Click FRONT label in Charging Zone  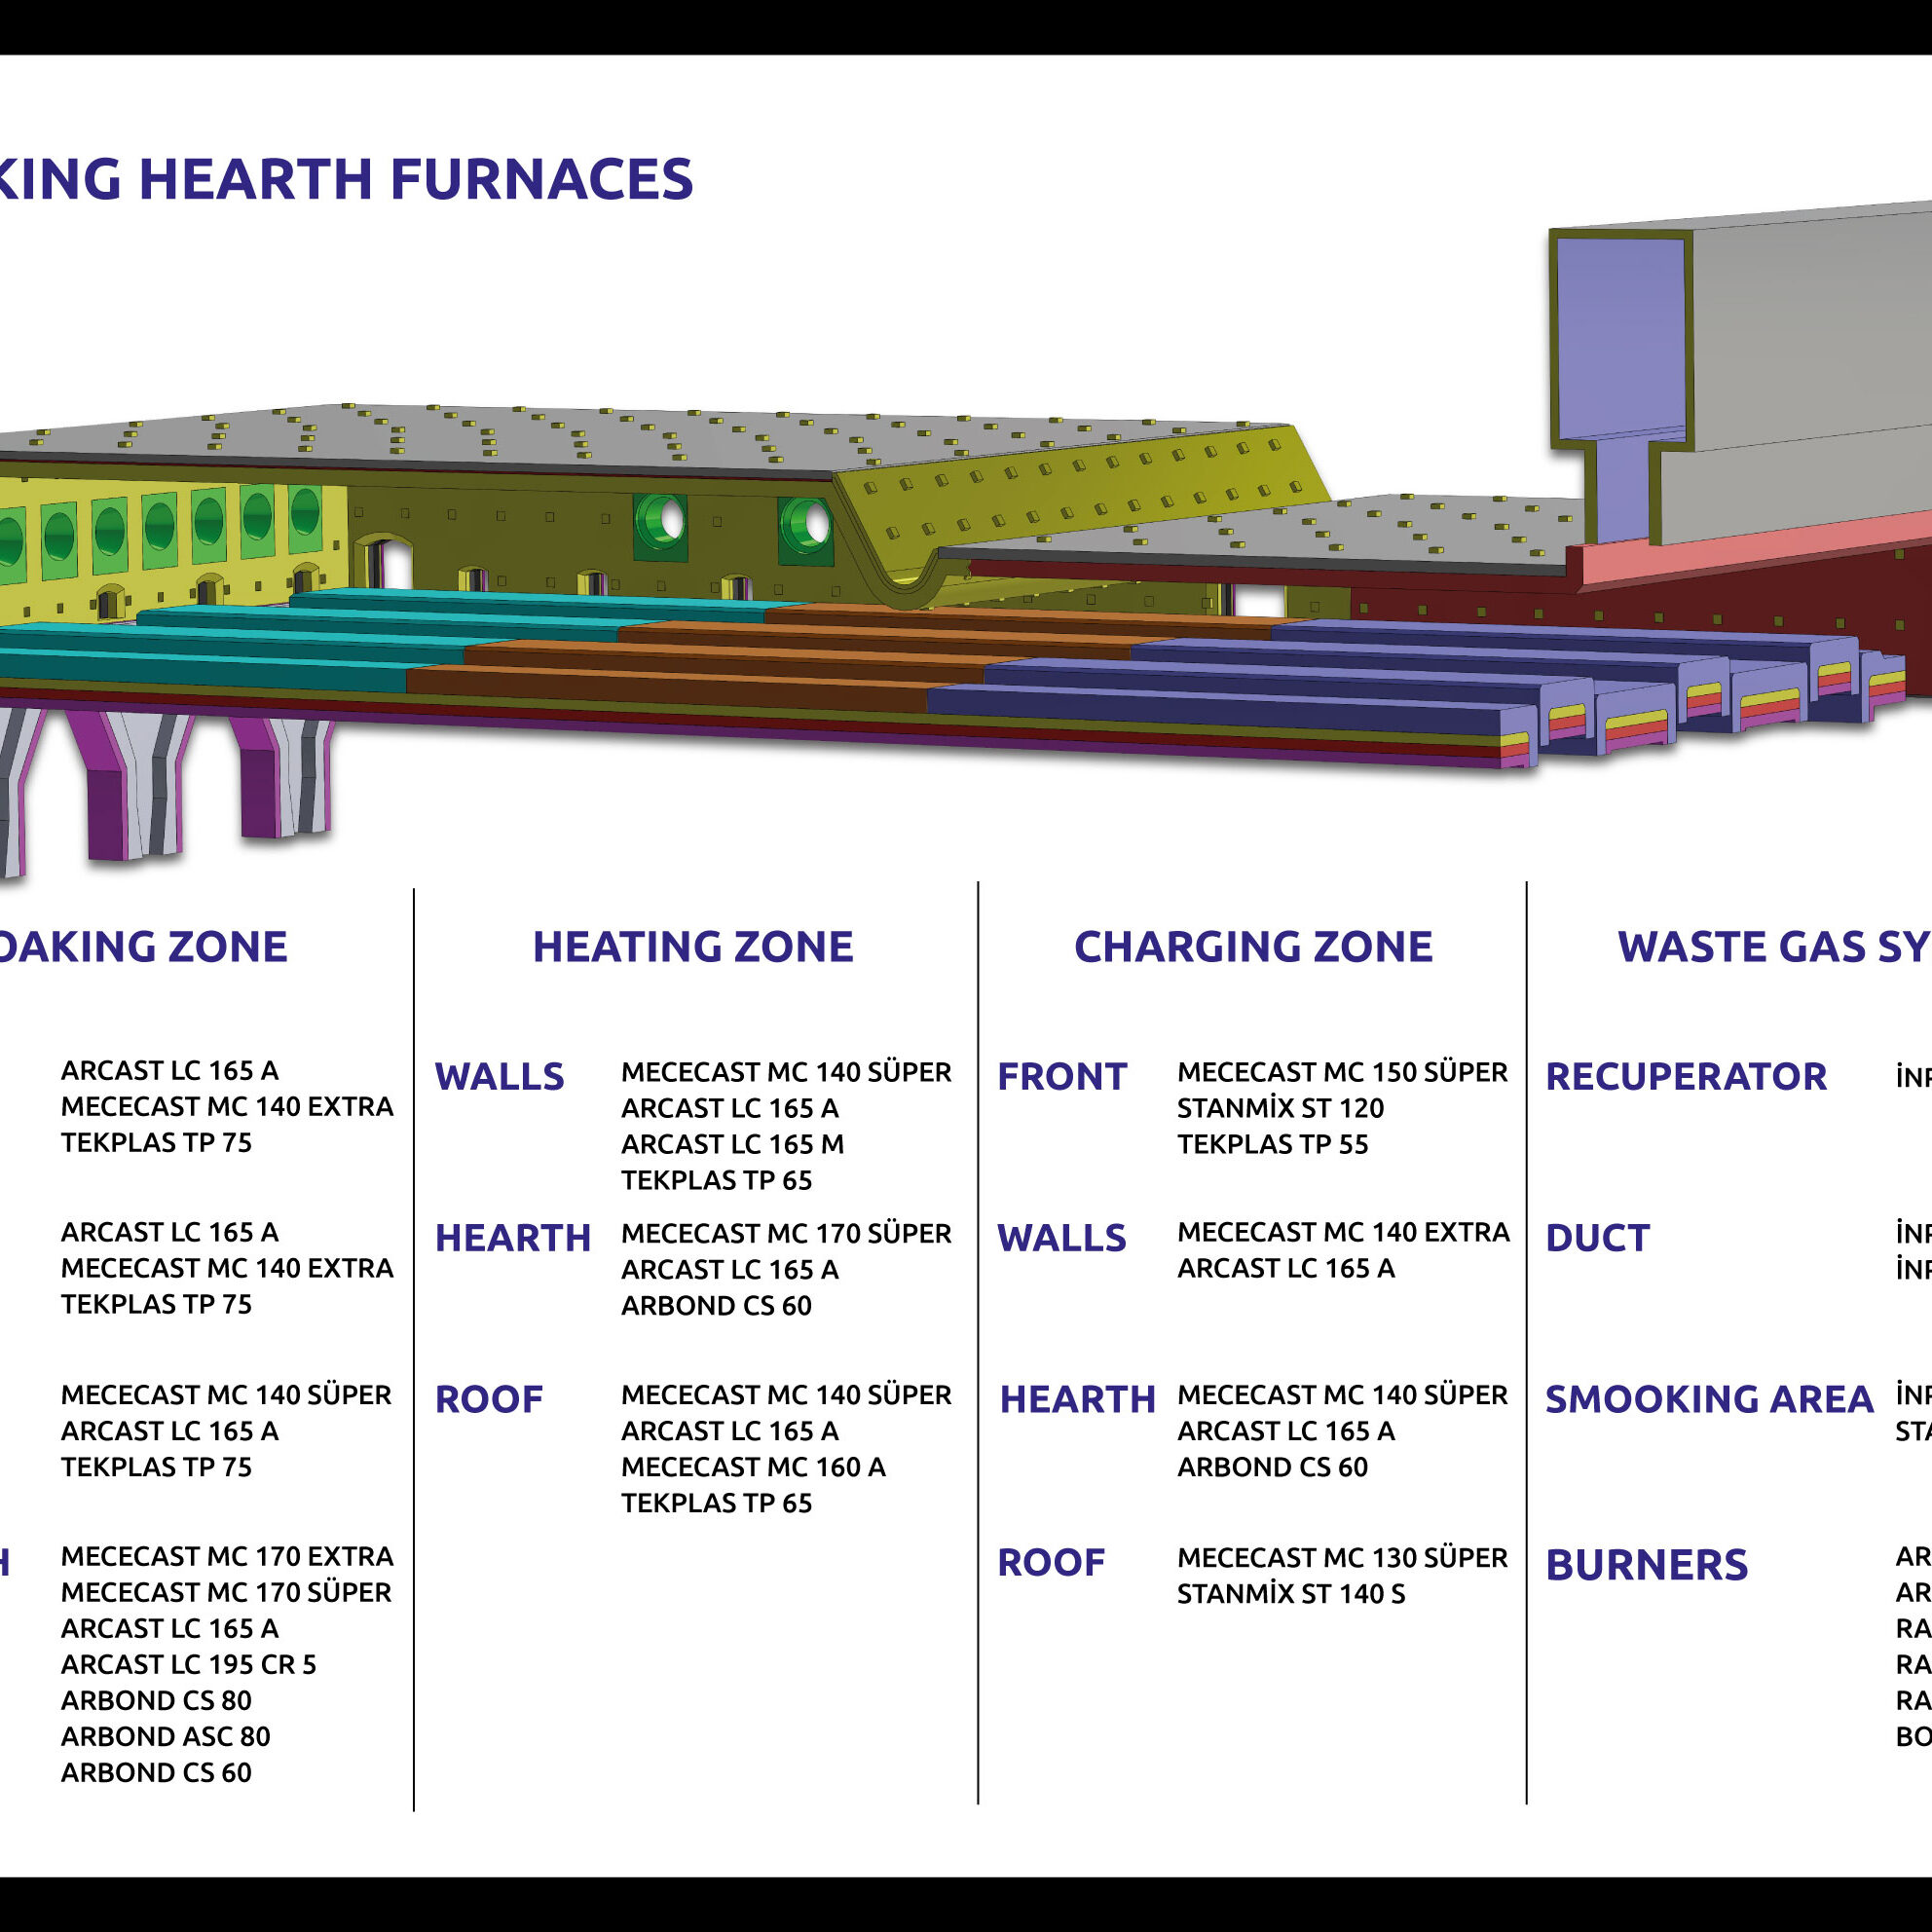[x=1061, y=1077]
